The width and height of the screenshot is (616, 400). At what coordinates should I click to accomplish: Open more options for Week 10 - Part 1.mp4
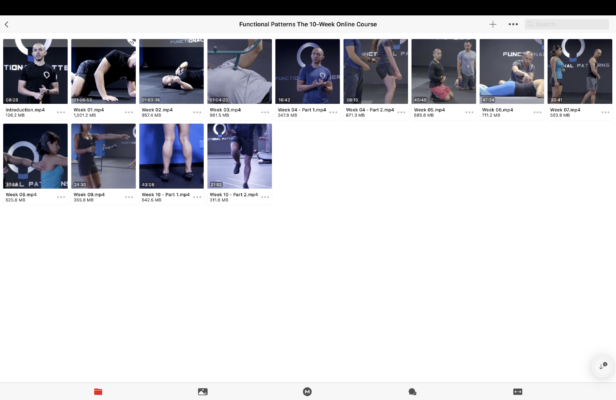[197, 197]
